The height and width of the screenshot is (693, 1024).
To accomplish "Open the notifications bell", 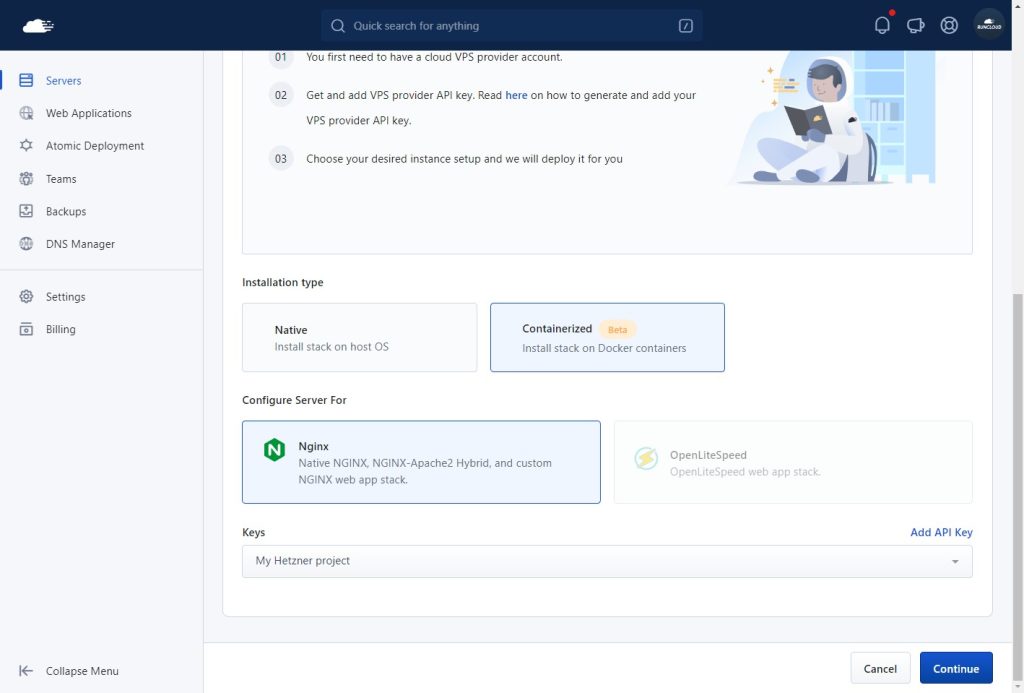I will click(882, 25).
